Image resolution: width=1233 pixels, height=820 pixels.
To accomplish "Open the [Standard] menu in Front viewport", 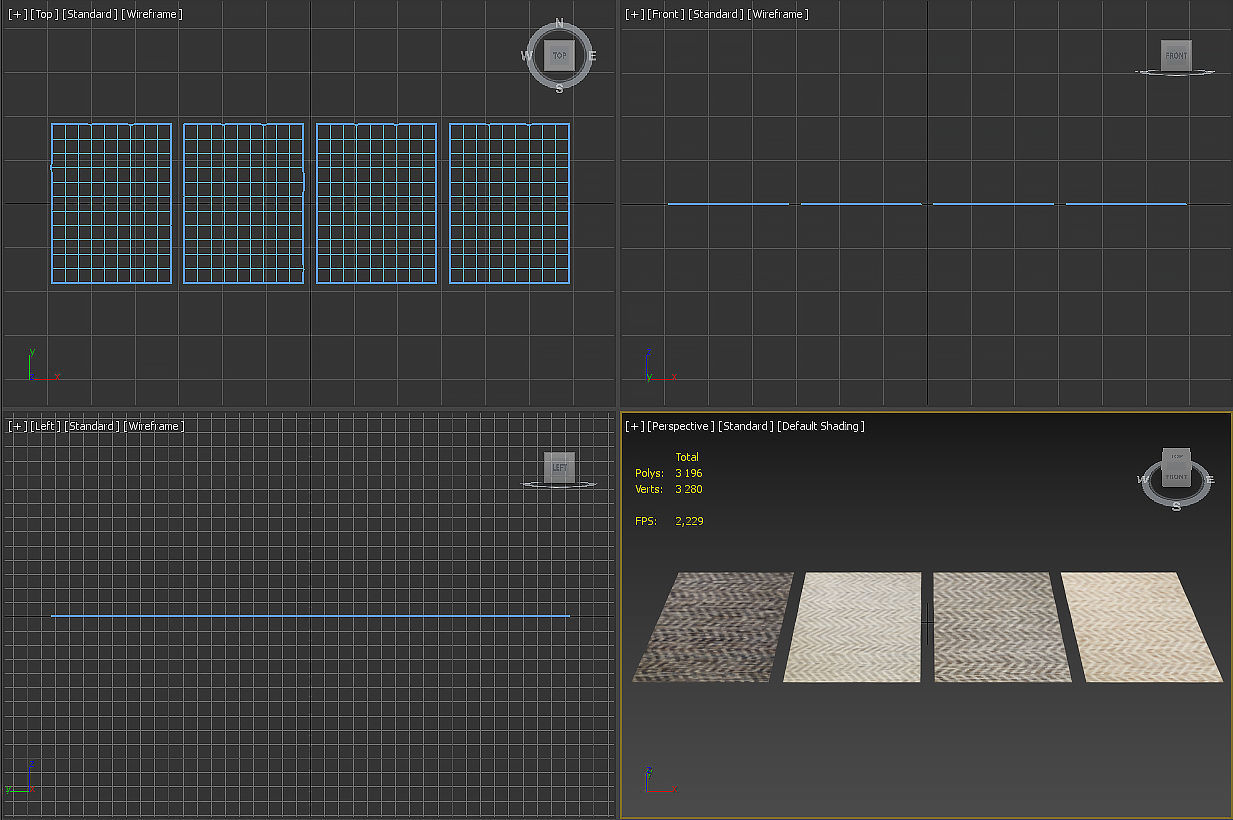I will (x=716, y=14).
